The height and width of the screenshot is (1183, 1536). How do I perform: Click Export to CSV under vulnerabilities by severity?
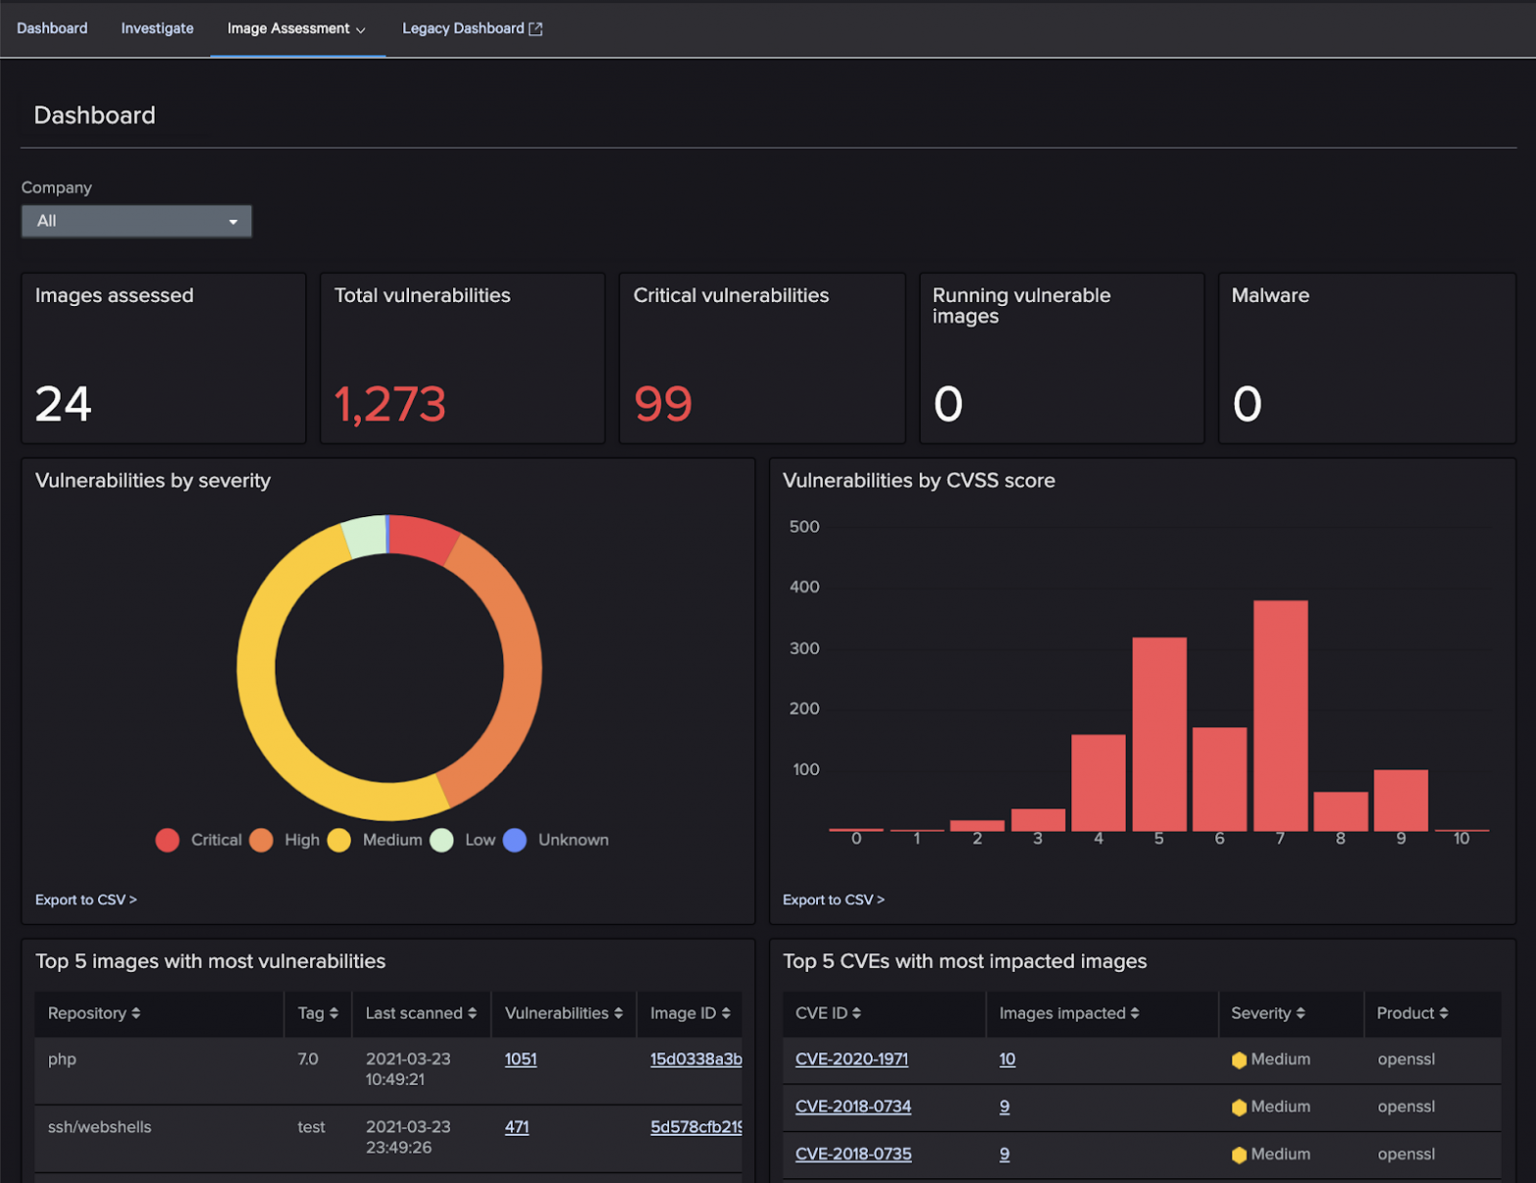coord(86,899)
